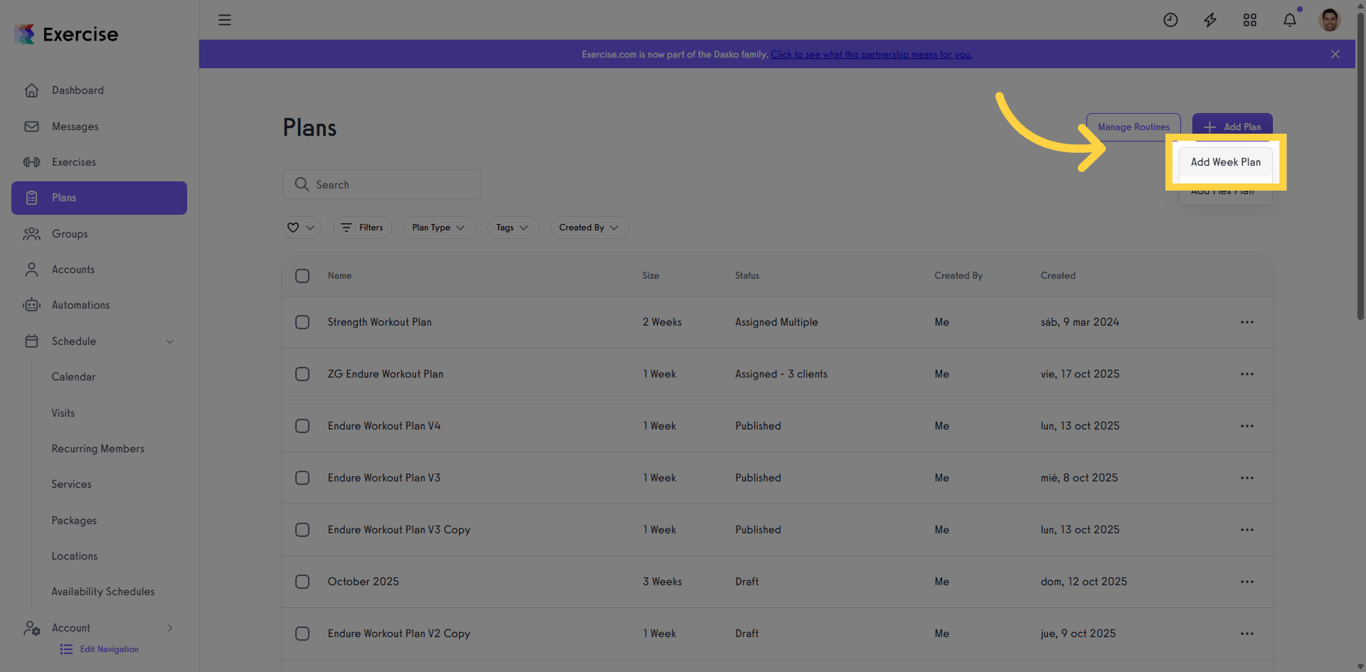Screen dimensions: 1366x672
Task: Check the Endure Workout Plan V2 Copy row
Action: click(302, 634)
